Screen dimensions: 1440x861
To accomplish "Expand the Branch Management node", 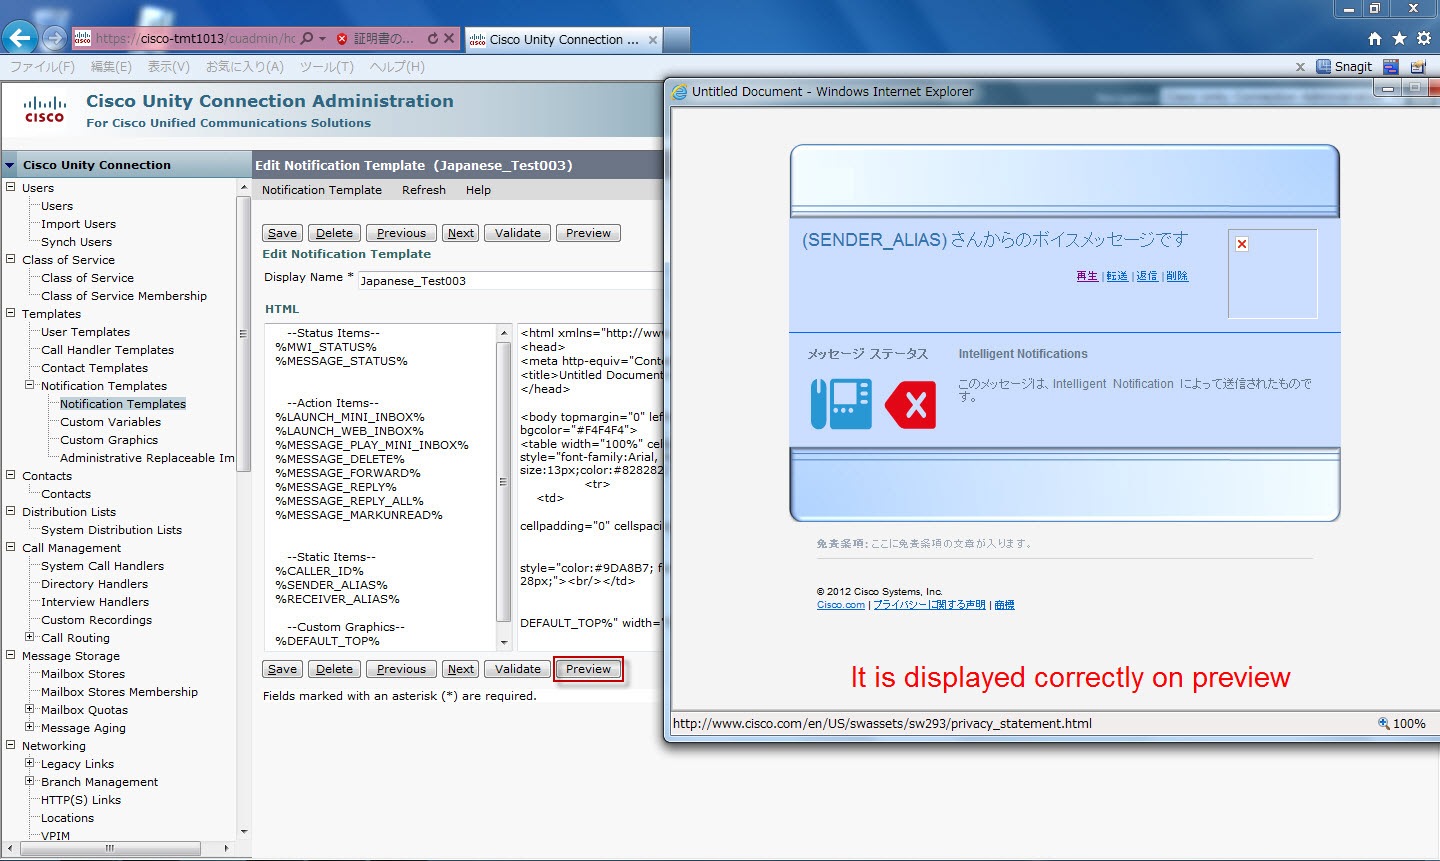I will tap(30, 781).
